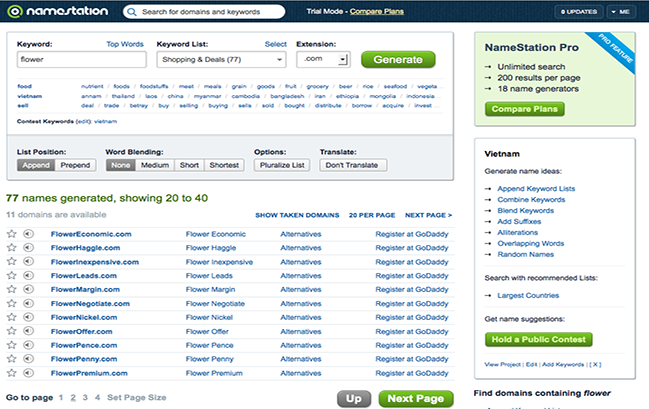Open Compare Plans link in header
The width and height of the screenshot is (649, 409).
pos(377,12)
